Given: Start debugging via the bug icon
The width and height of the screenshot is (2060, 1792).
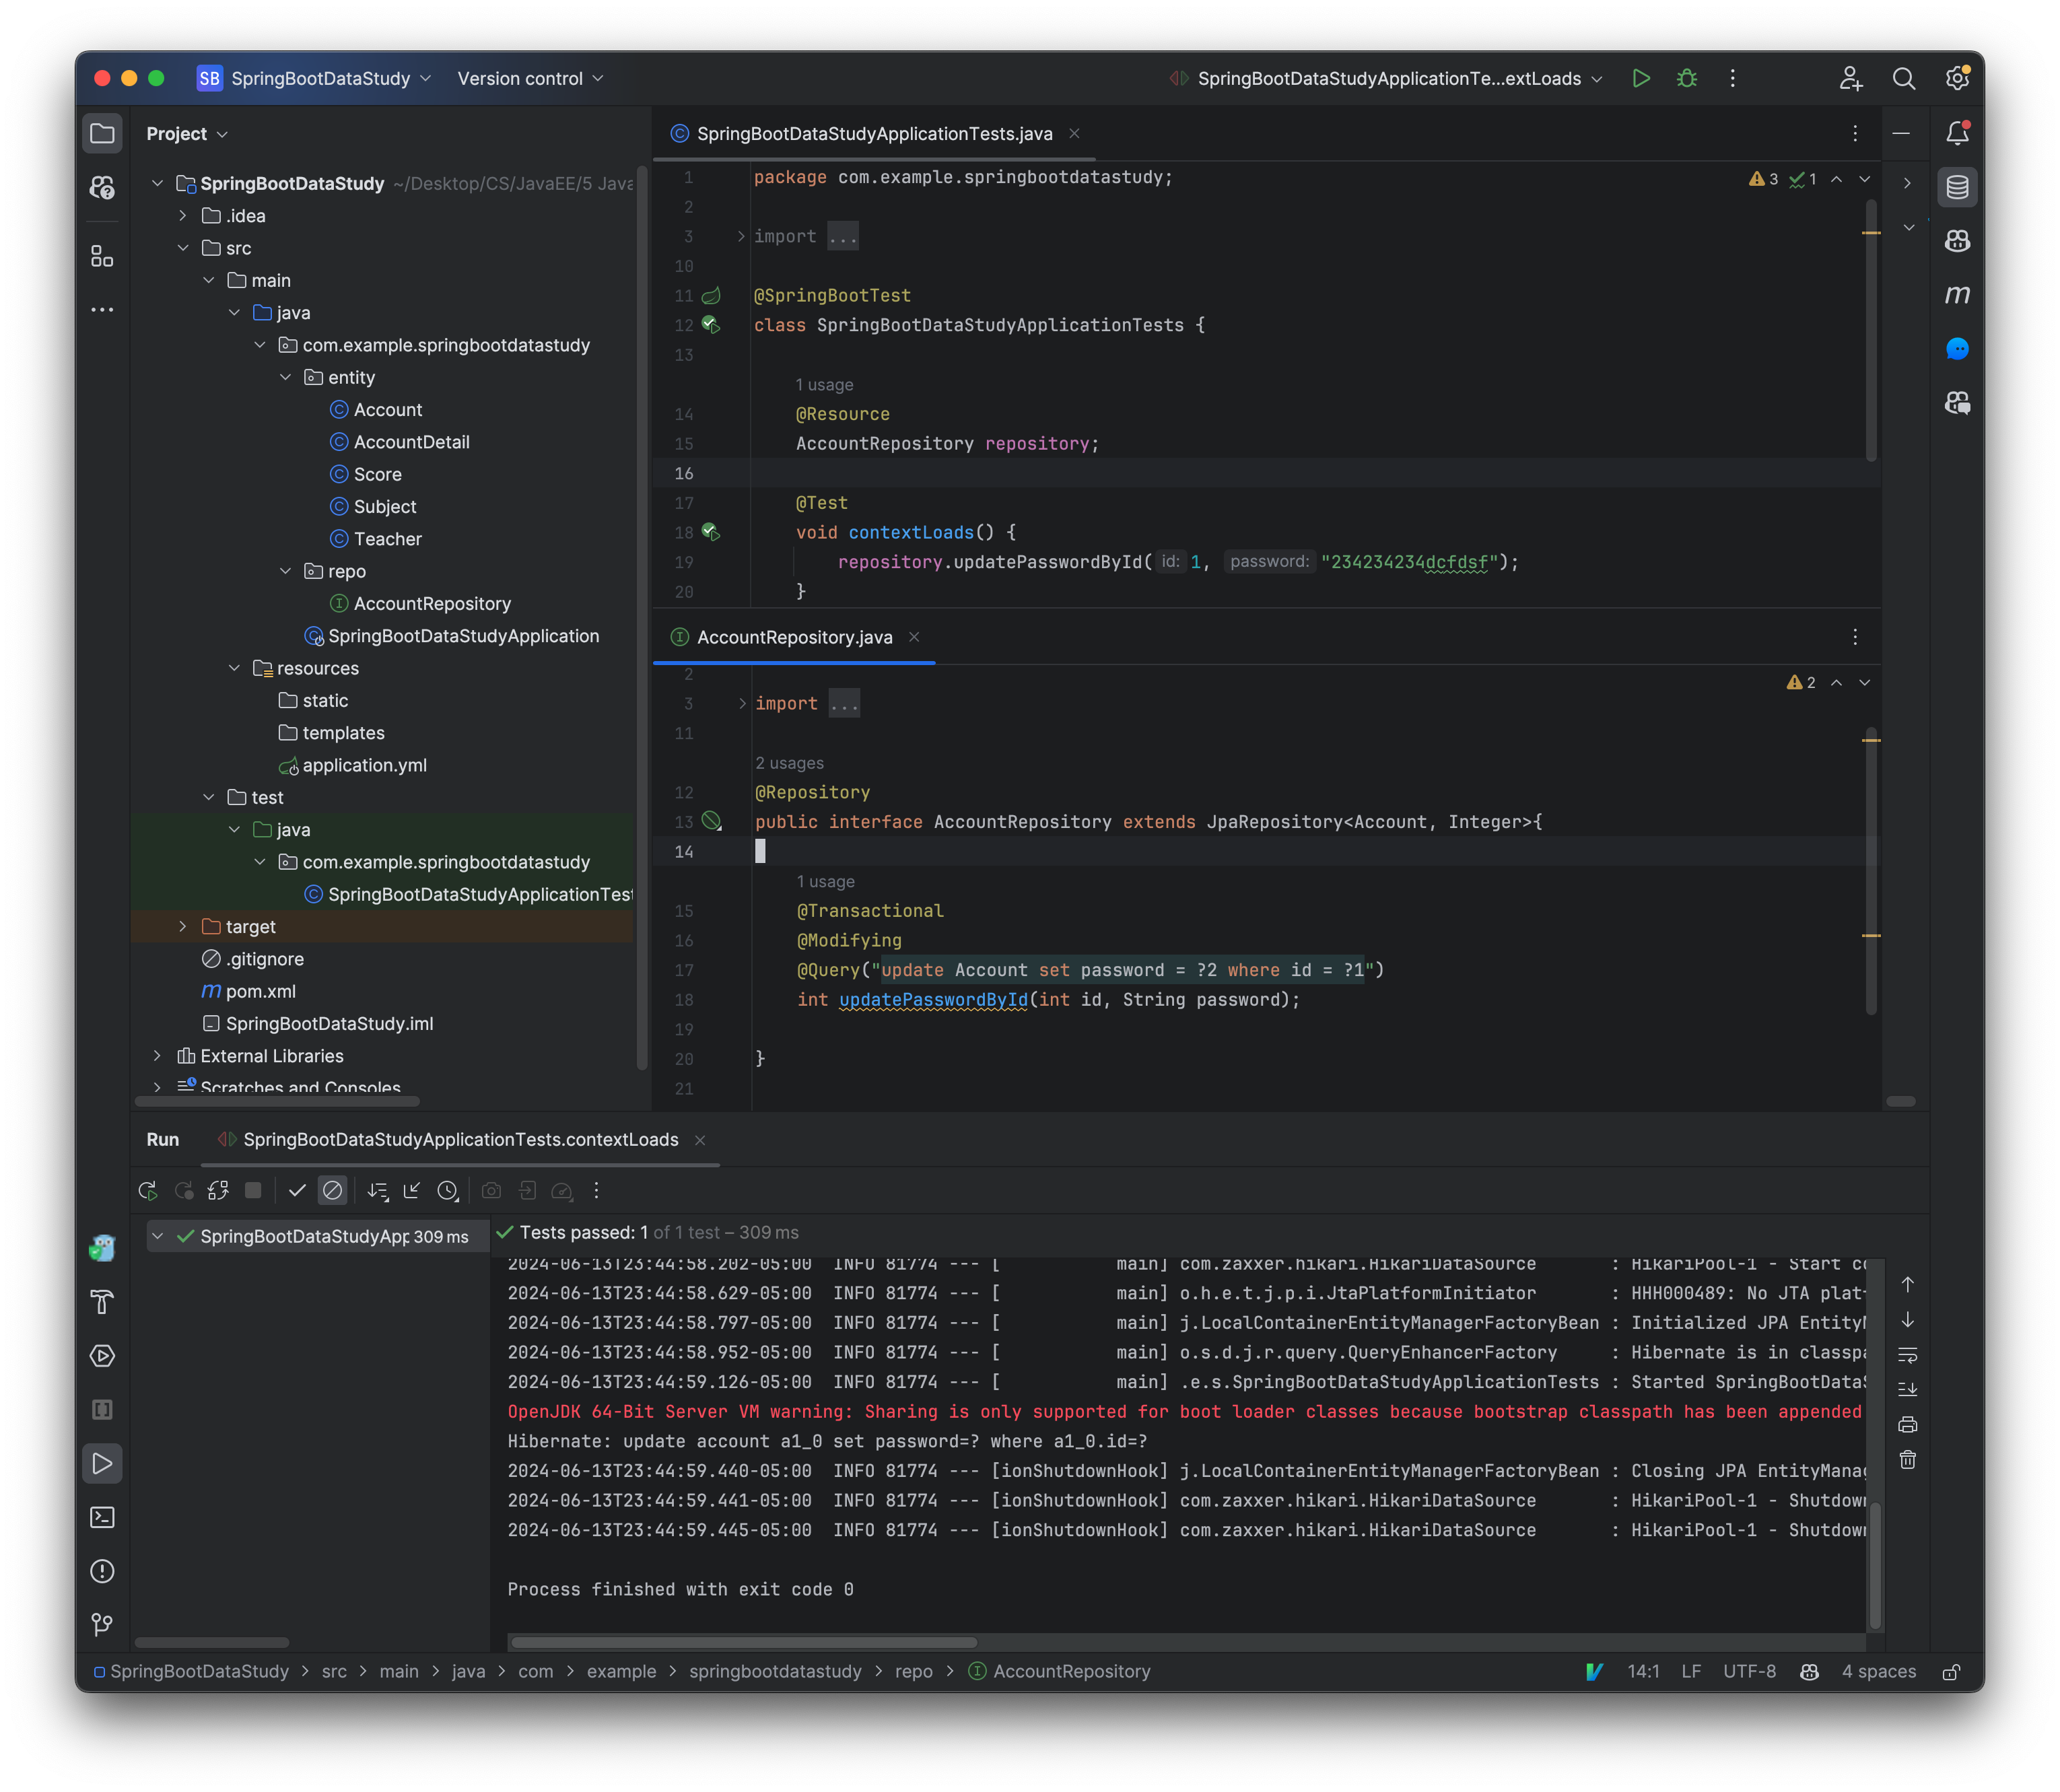Looking at the screenshot, I should pyautogui.click(x=1687, y=78).
